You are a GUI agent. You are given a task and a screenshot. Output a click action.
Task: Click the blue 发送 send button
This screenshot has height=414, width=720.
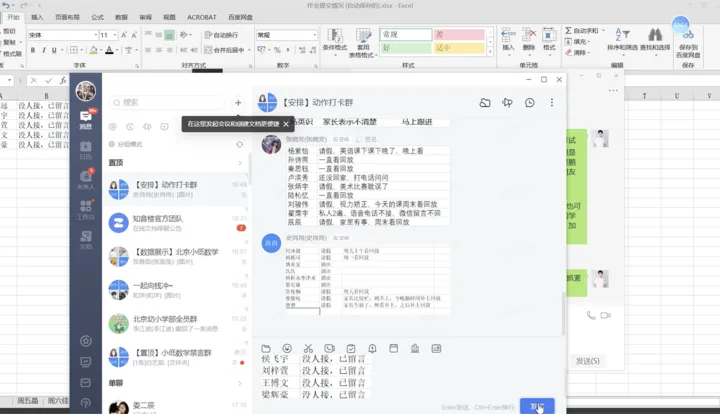coord(537,406)
